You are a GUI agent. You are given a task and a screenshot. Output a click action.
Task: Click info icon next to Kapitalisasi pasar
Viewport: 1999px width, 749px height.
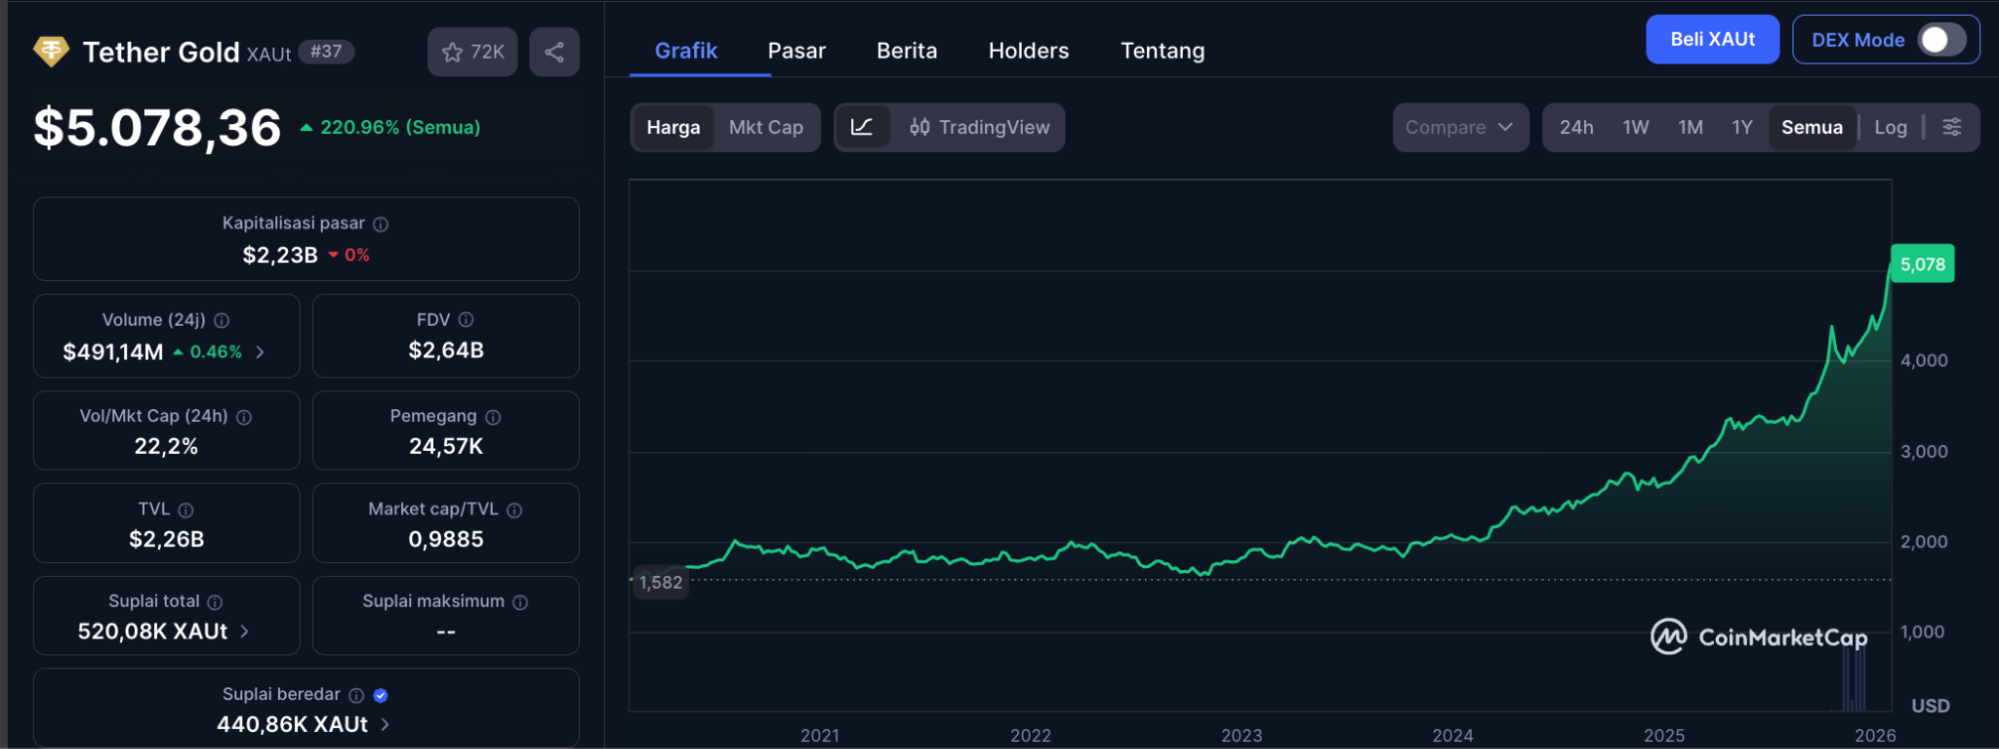(x=381, y=224)
